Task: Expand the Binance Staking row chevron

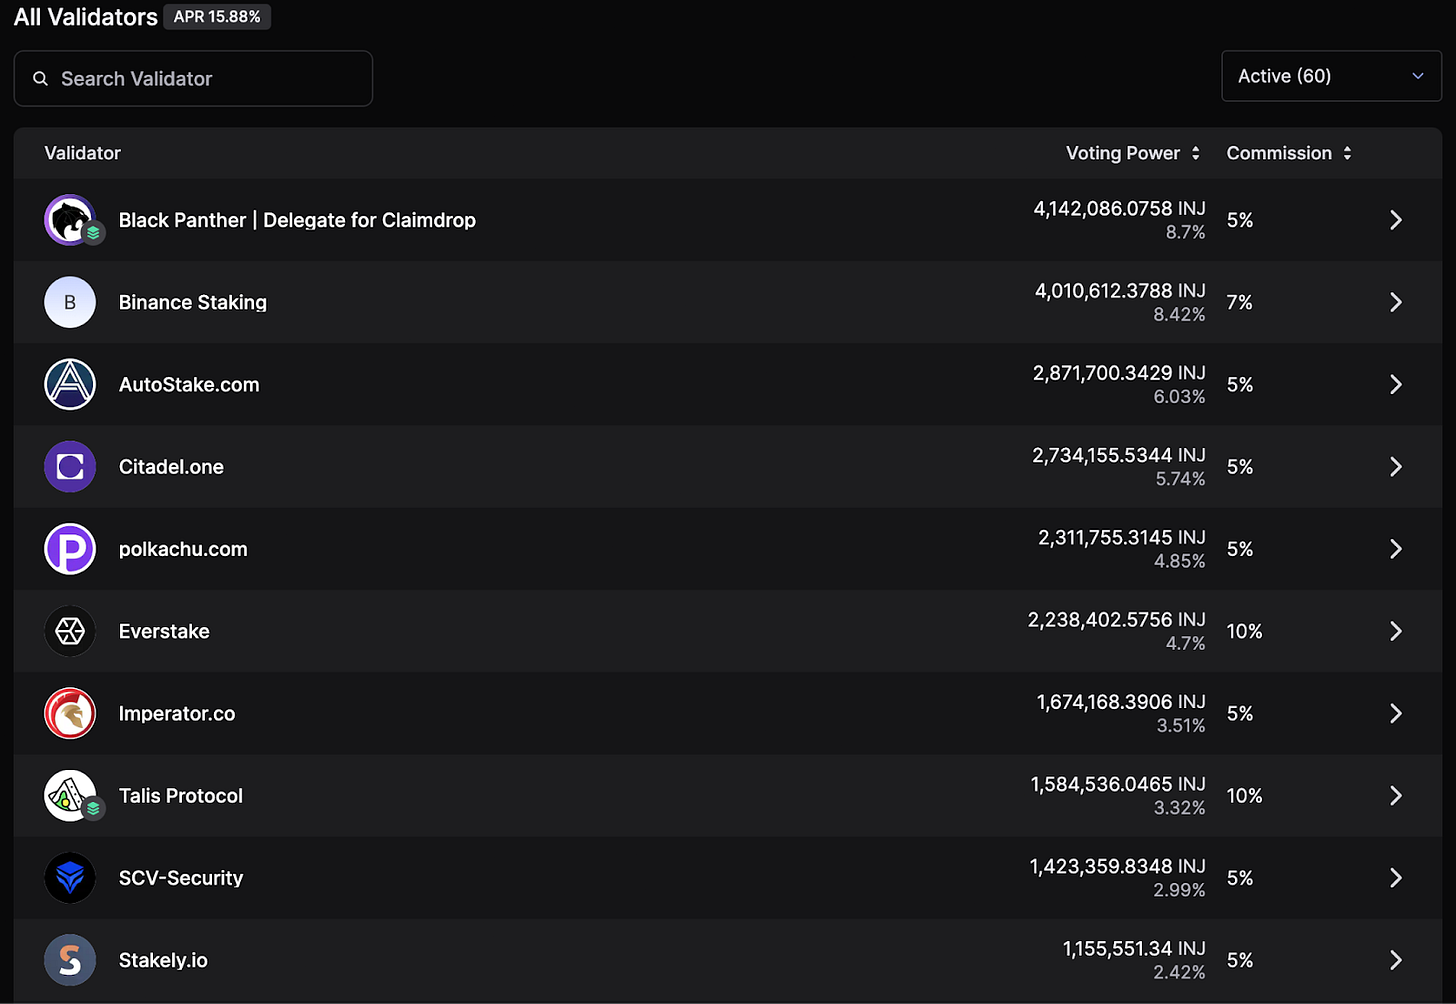Action: coord(1396,302)
